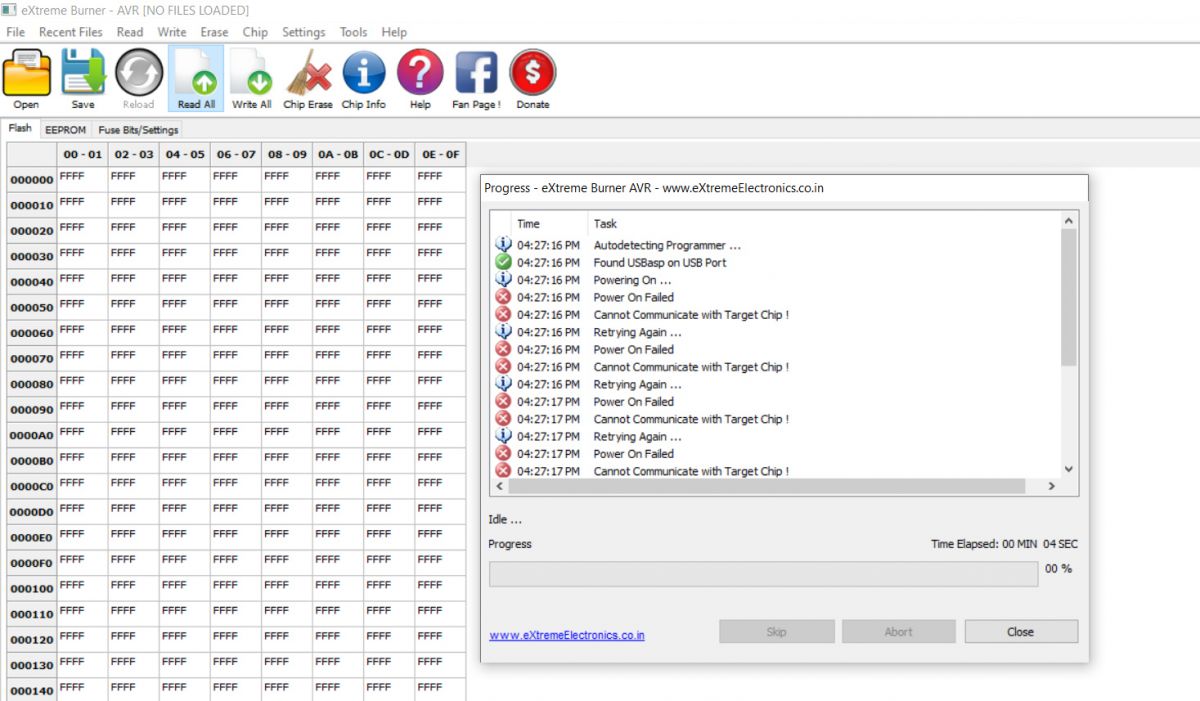
Task: Click the '0E - 0F' column header
Action: (x=441, y=155)
